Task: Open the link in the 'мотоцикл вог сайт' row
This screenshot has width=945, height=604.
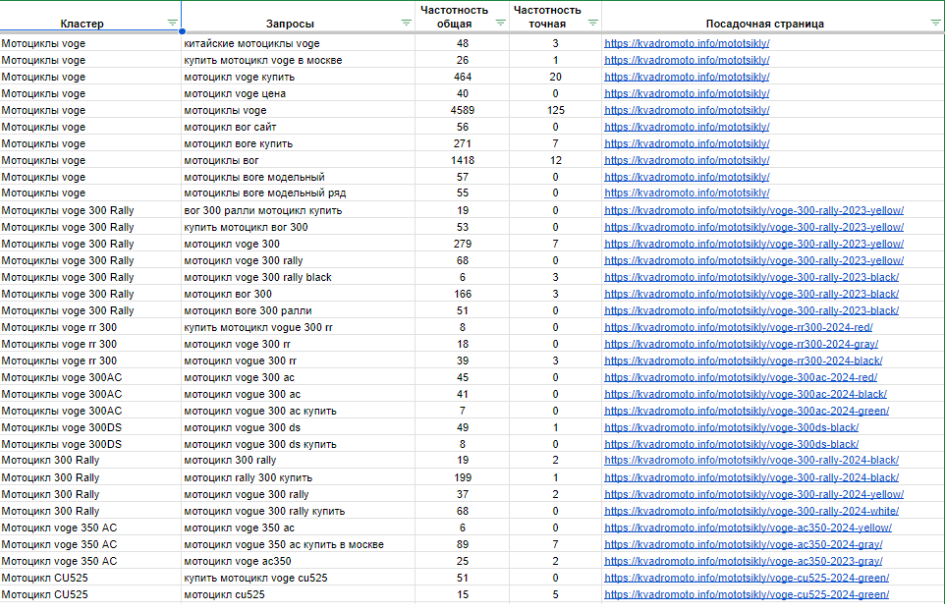Action: pyautogui.click(x=686, y=127)
